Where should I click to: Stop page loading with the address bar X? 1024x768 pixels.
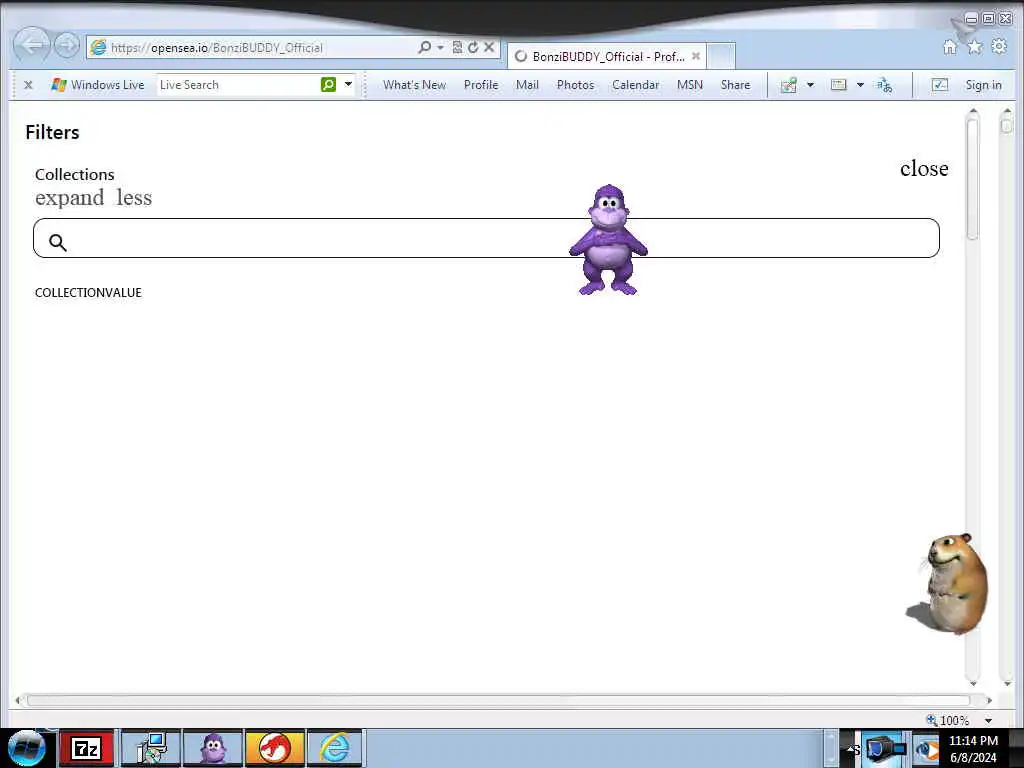(488, 47)
